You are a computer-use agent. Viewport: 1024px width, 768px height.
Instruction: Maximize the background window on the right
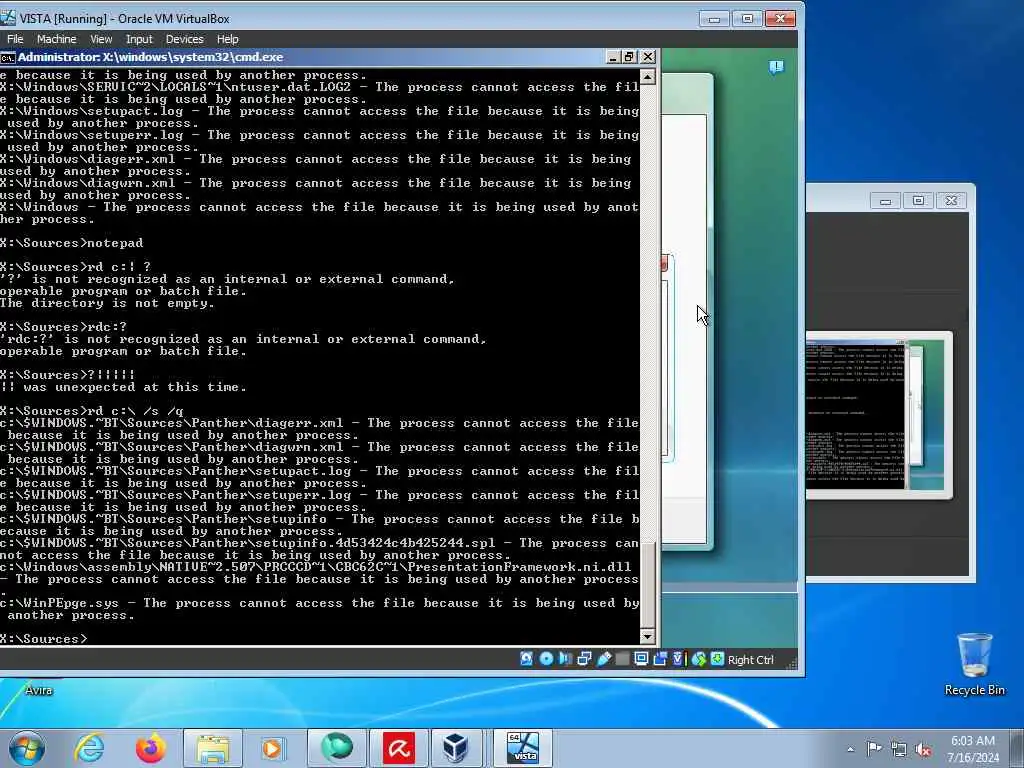[x=918, y=200]
